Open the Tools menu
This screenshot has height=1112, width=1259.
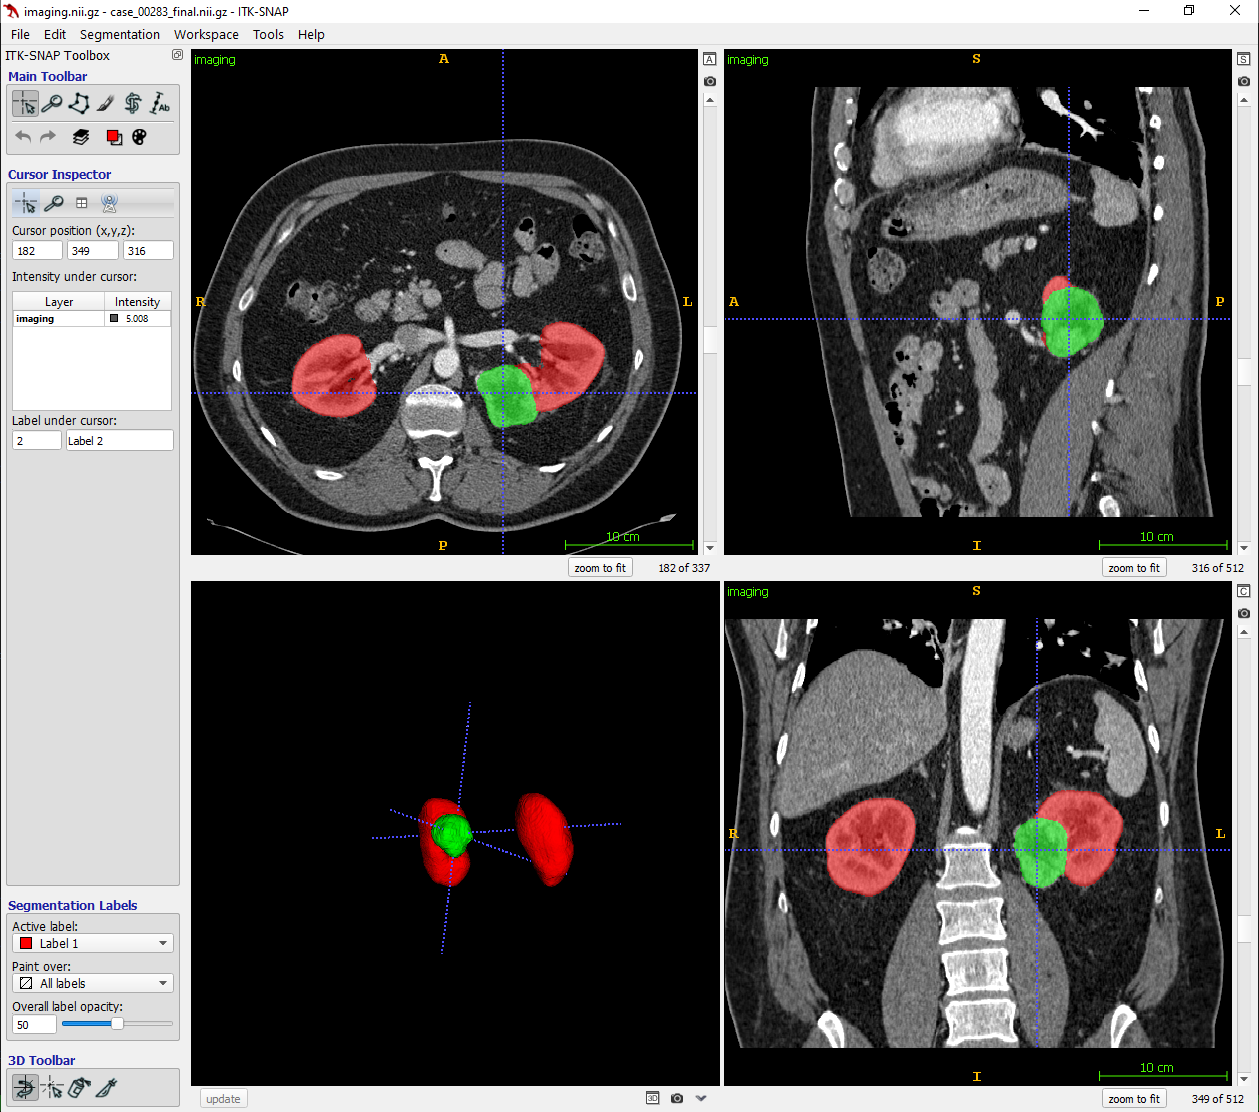pyautogui.click(x=268, y=34)
